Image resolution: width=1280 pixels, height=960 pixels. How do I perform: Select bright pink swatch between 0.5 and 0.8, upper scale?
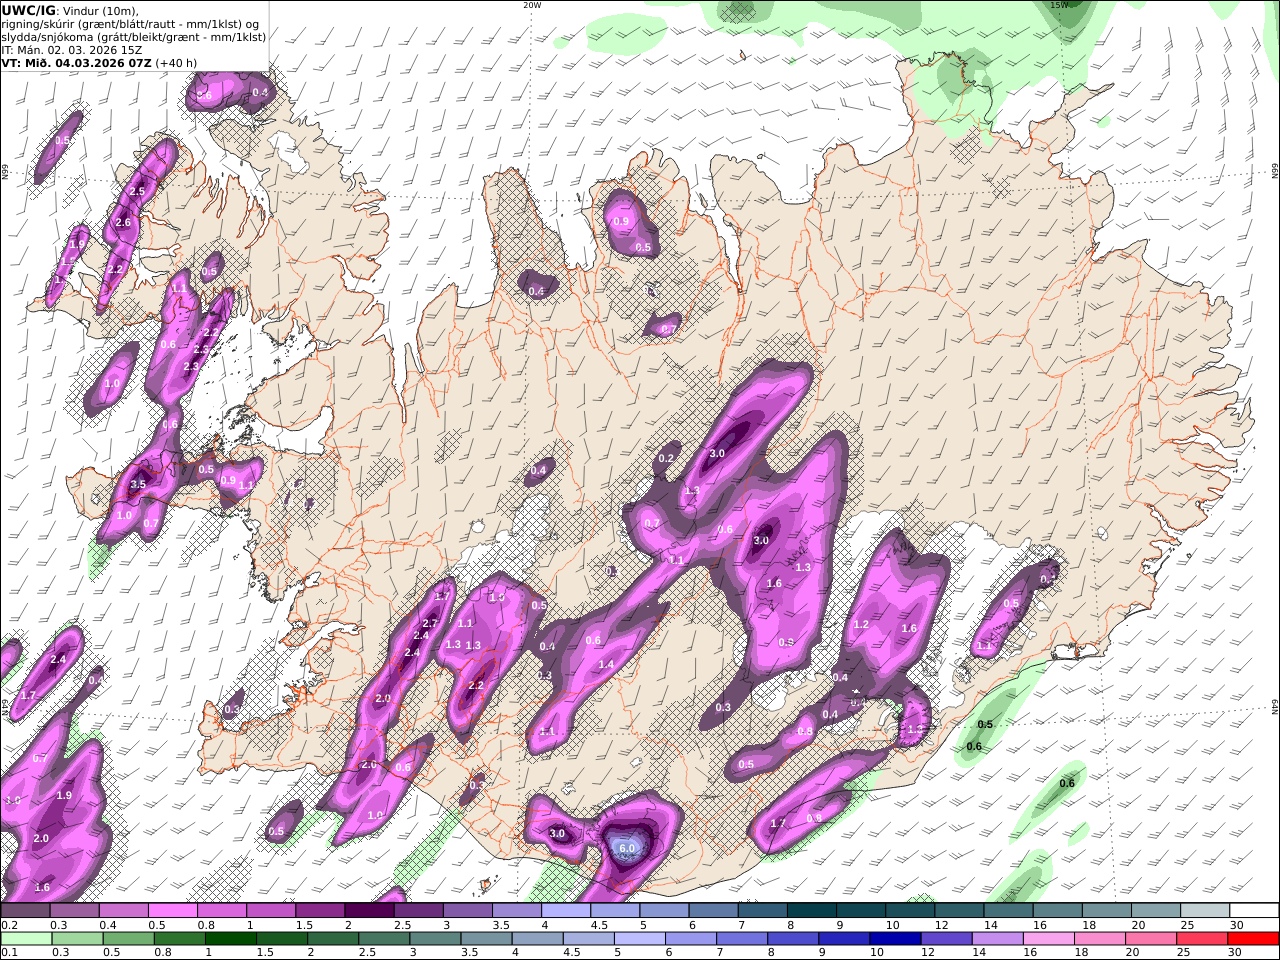pos(173,911)
